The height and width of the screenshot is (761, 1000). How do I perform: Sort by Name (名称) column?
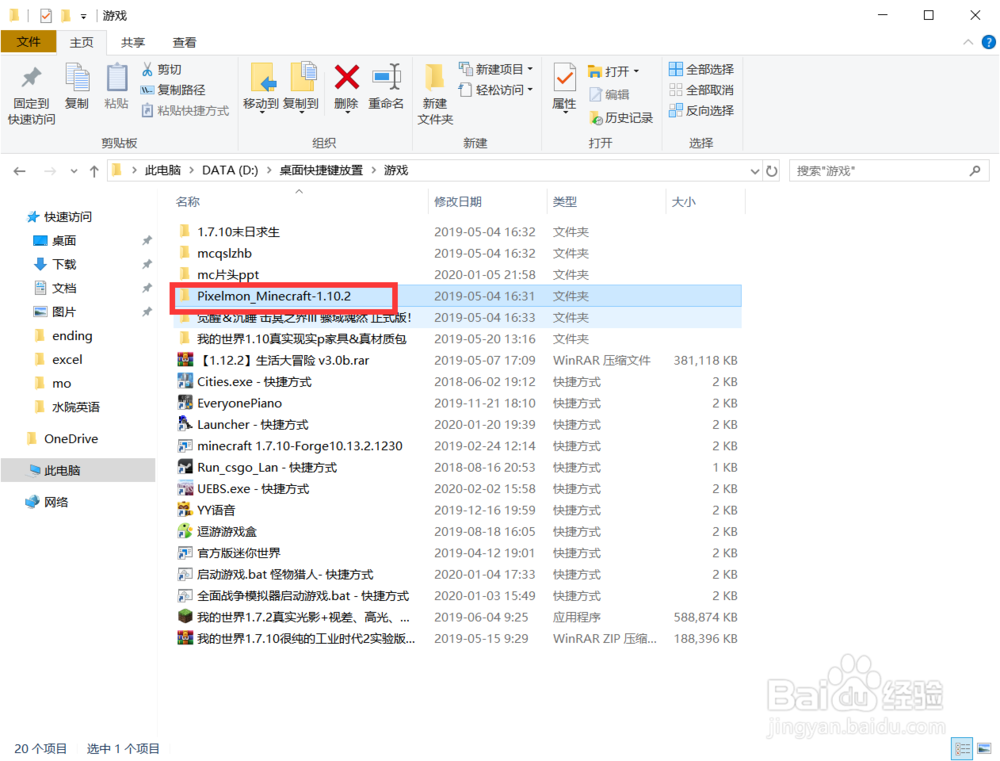188,202
